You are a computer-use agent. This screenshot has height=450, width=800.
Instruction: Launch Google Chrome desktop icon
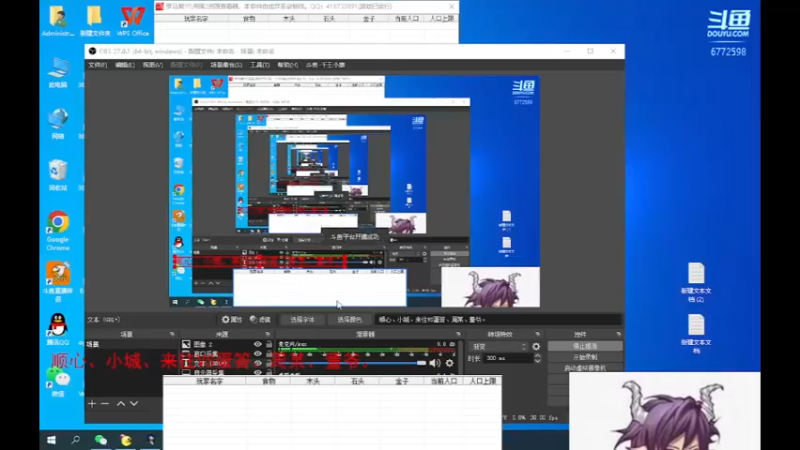58,231
